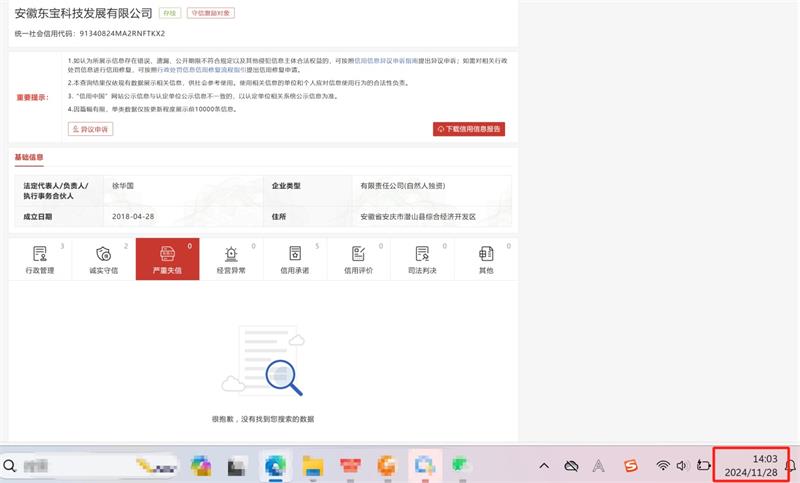
Task: Open the Microsoft Edge taskbar icon
Action: pyautogui.click(x=272, y=465)
